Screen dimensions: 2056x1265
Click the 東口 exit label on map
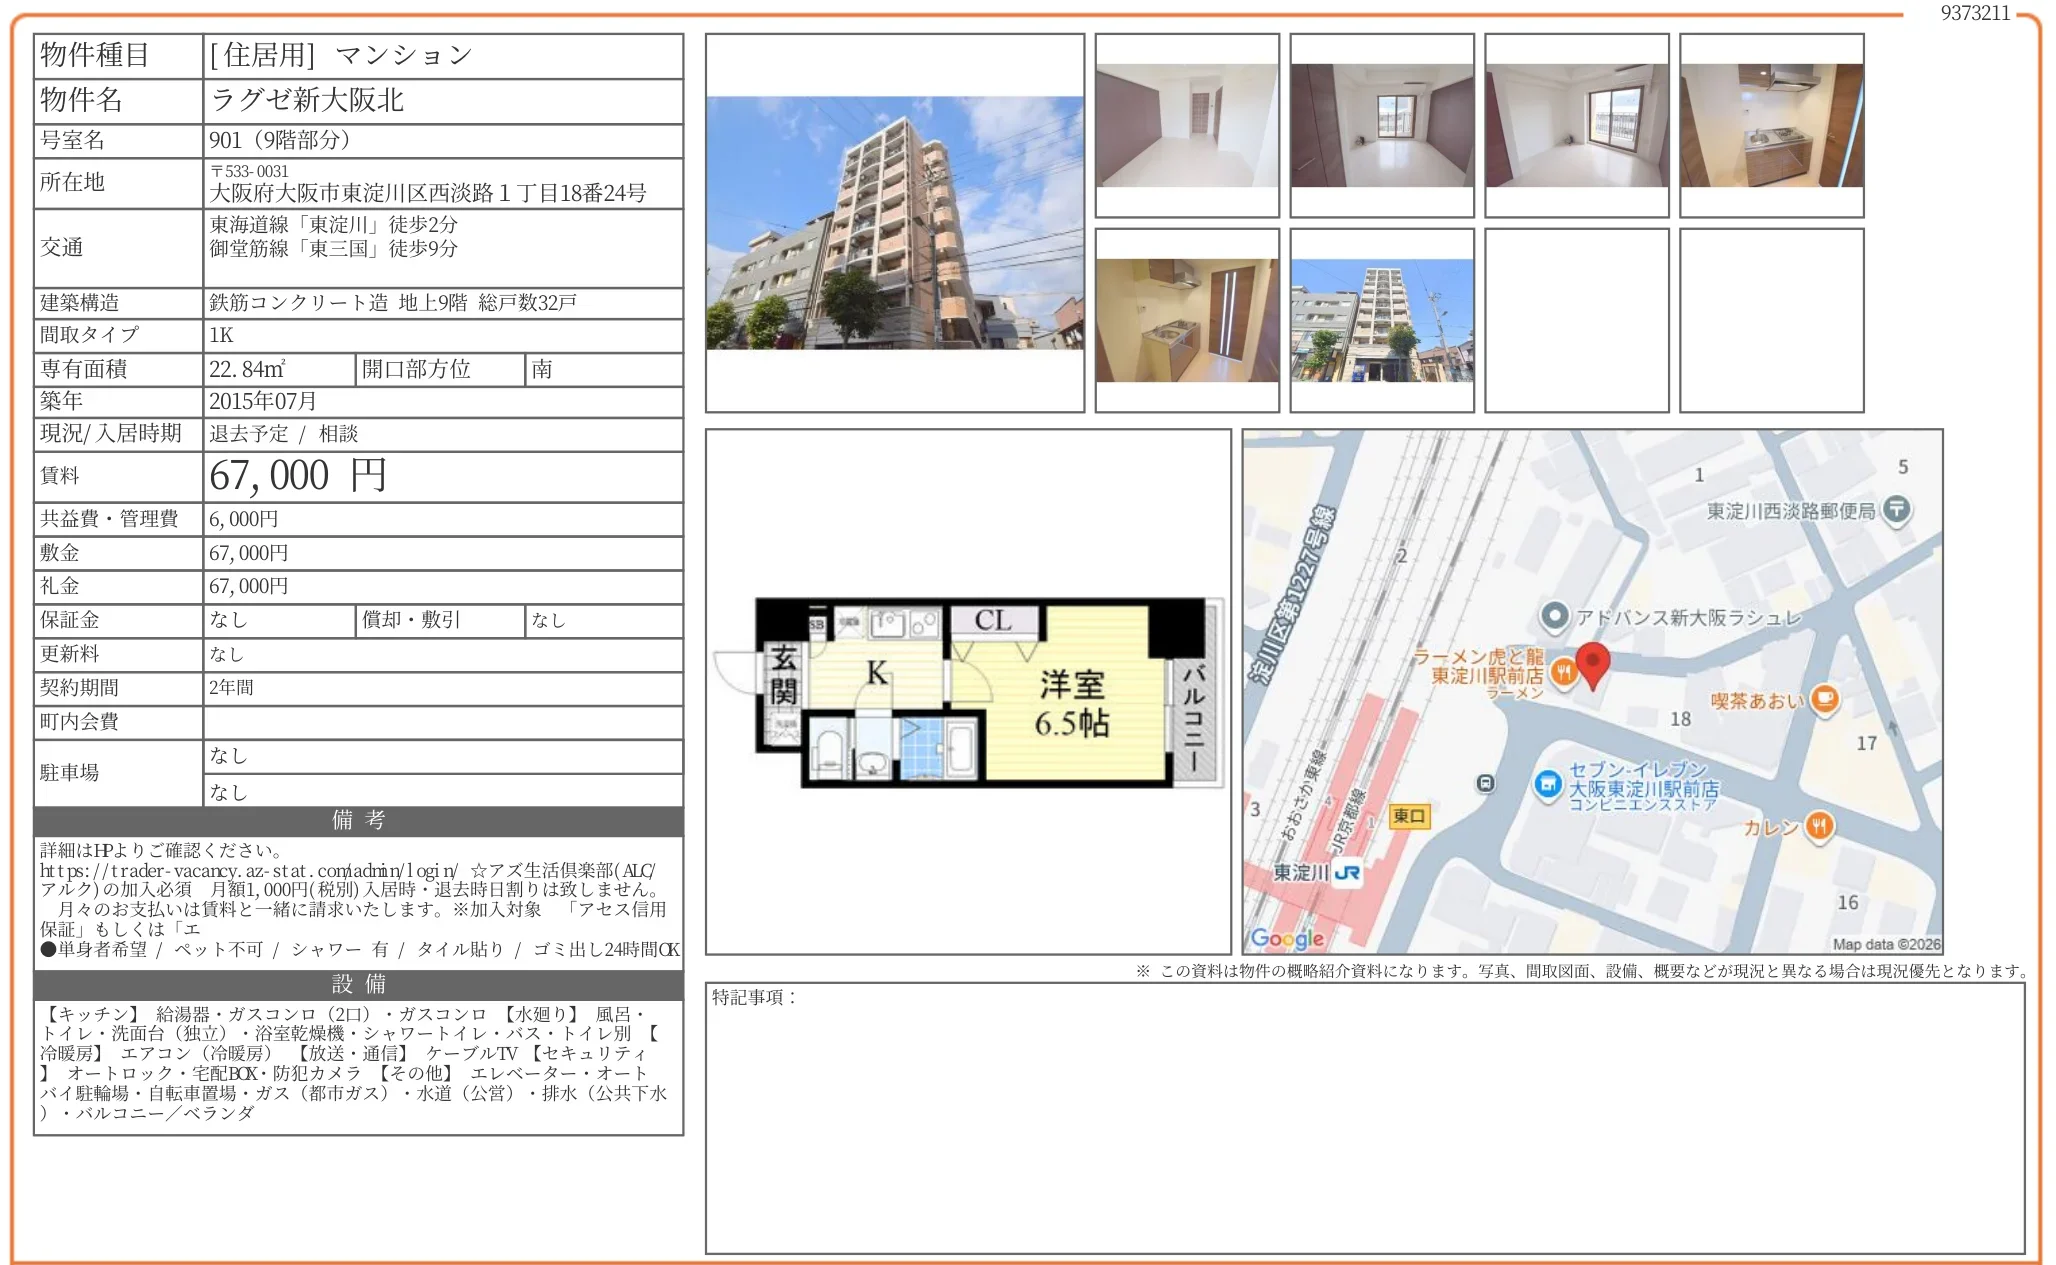coord(1408,816)
